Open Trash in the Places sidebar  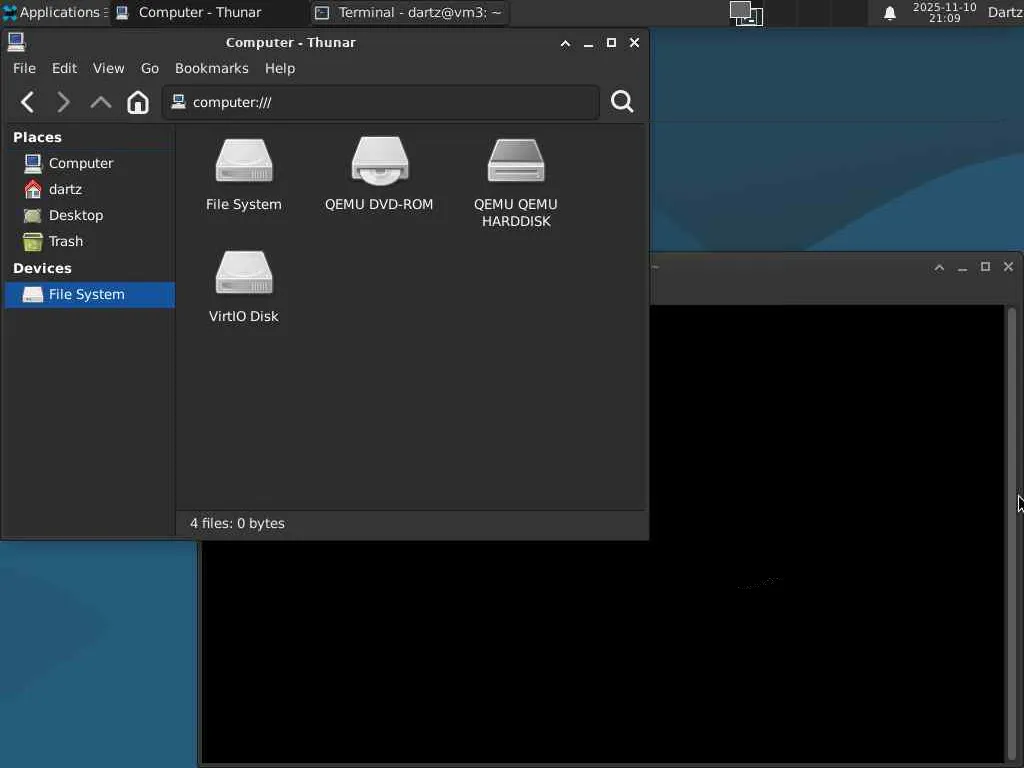(x=66, y=242)
